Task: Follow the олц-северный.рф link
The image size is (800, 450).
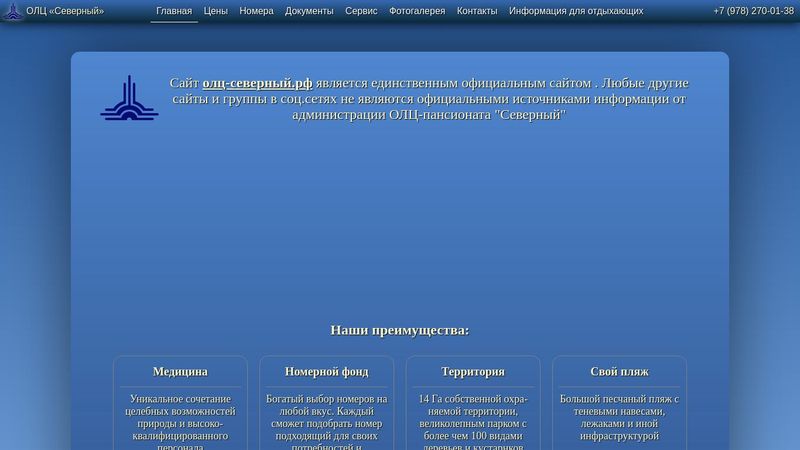Action: point(257,83)
